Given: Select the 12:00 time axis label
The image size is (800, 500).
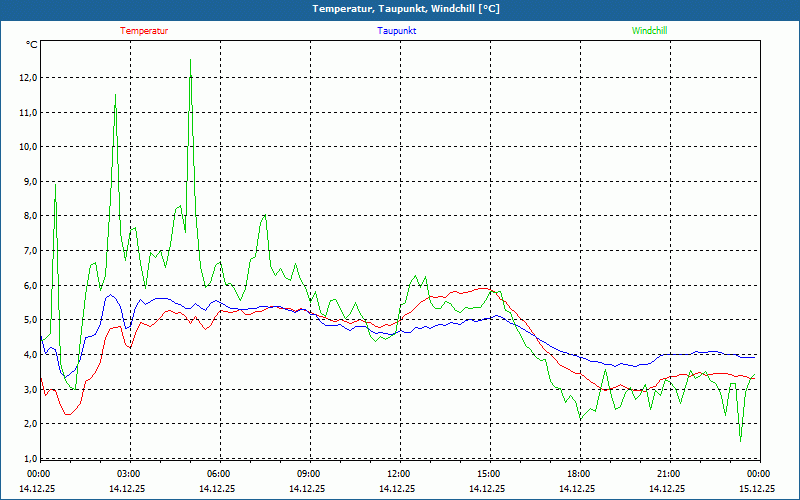Looking at the screenshot, I should click(x=398, y=474).
